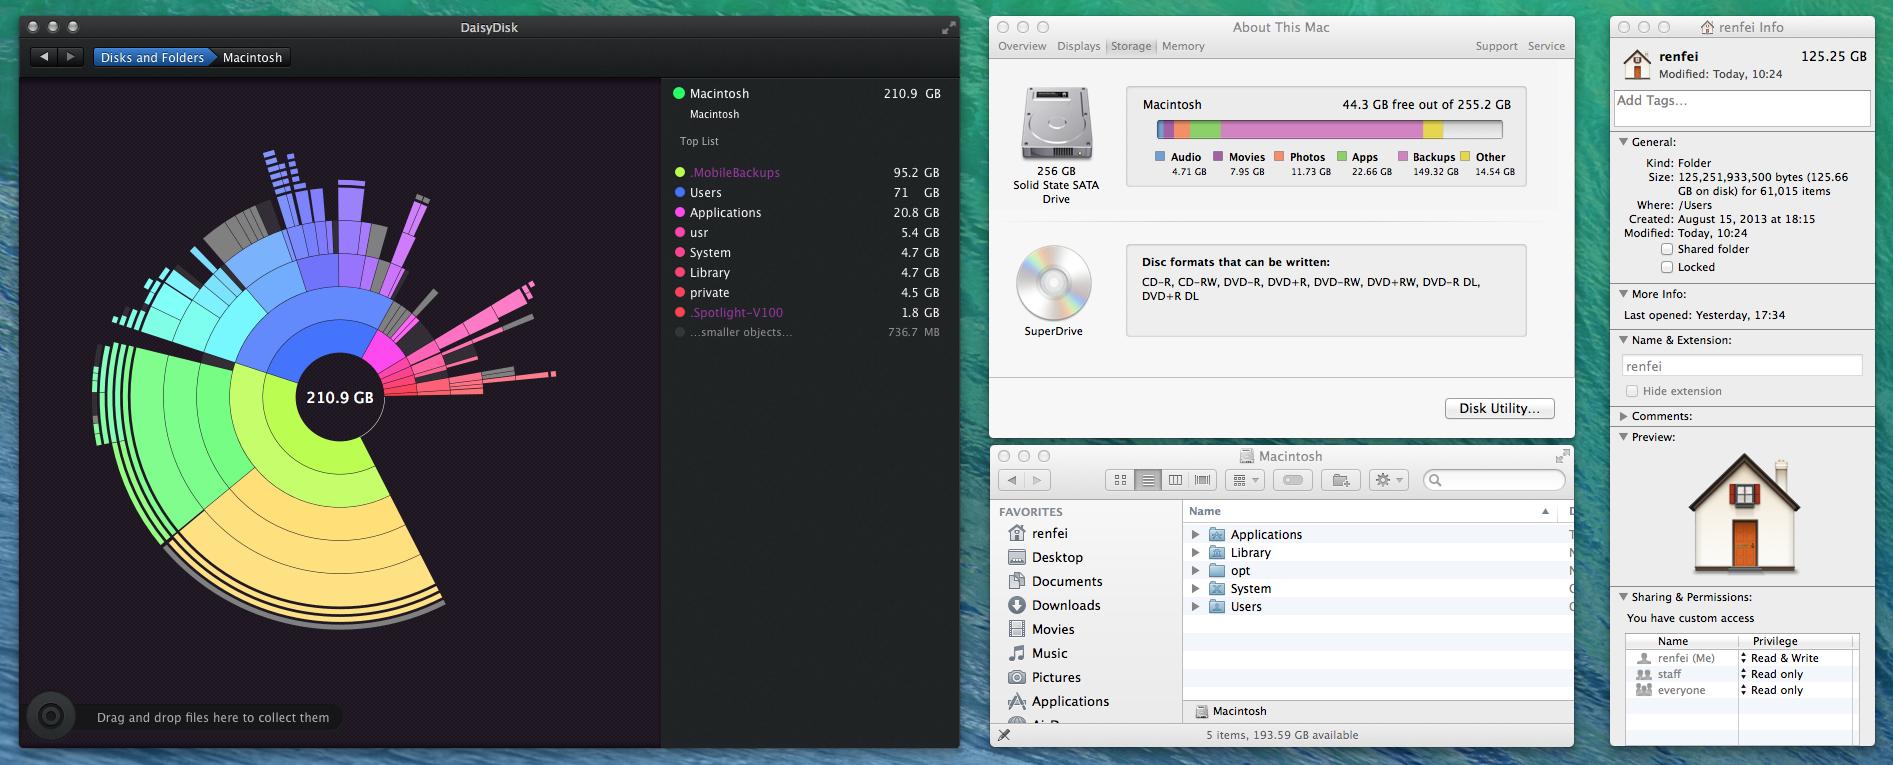The height and width of the screenshot is (765, 1893).
Task: Click the SuperDrive disc icon
Action: click(x=1054, y=283)
